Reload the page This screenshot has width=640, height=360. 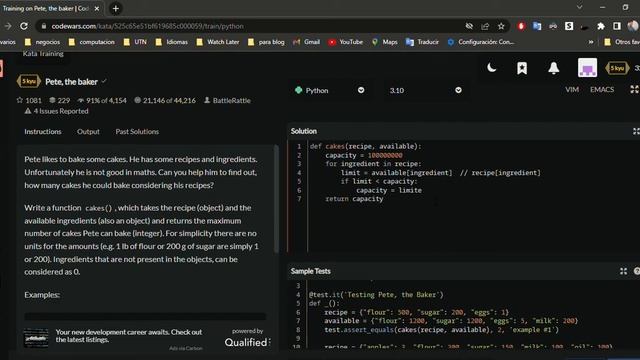tap(24, 26)
